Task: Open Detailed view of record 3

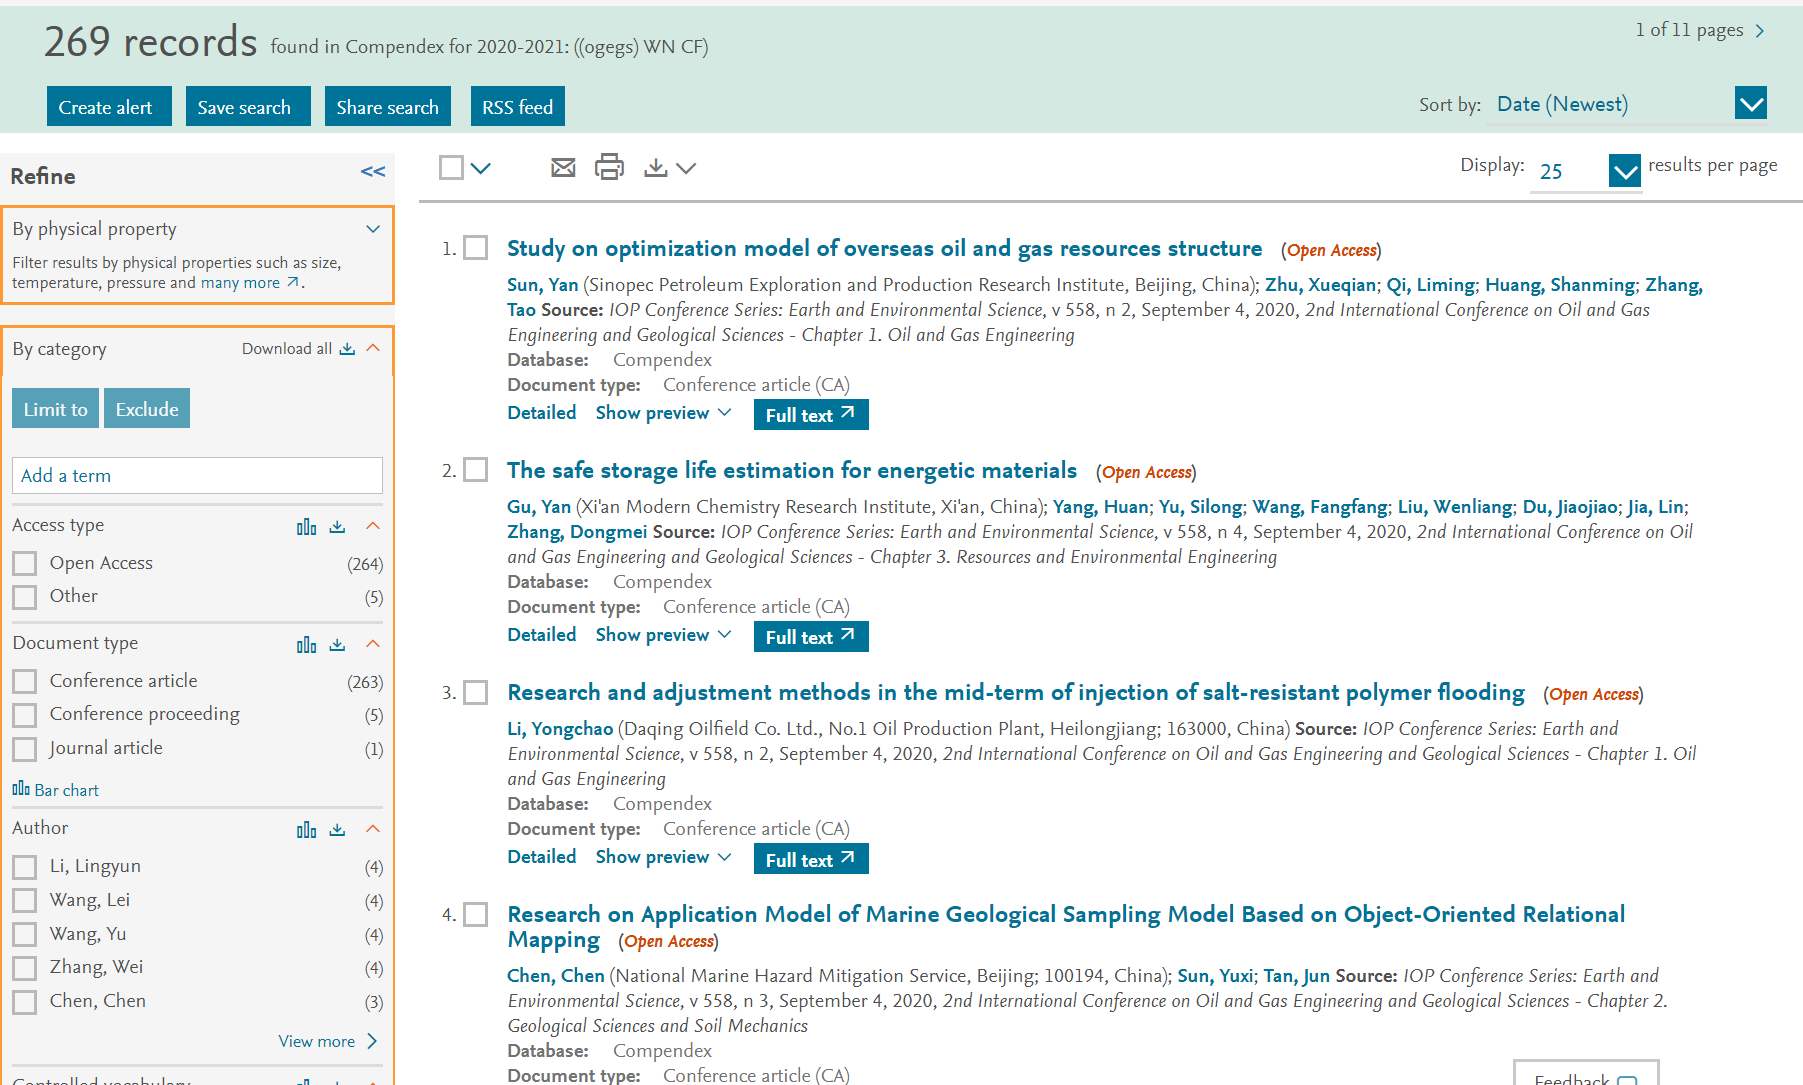Action: [x=542, y=857]
